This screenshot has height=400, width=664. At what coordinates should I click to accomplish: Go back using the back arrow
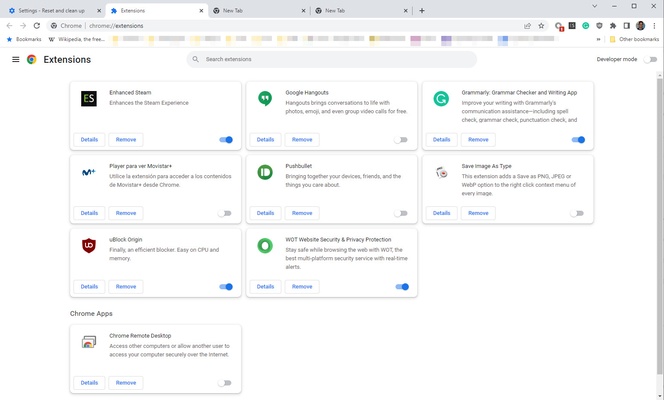tap(9, 26)
